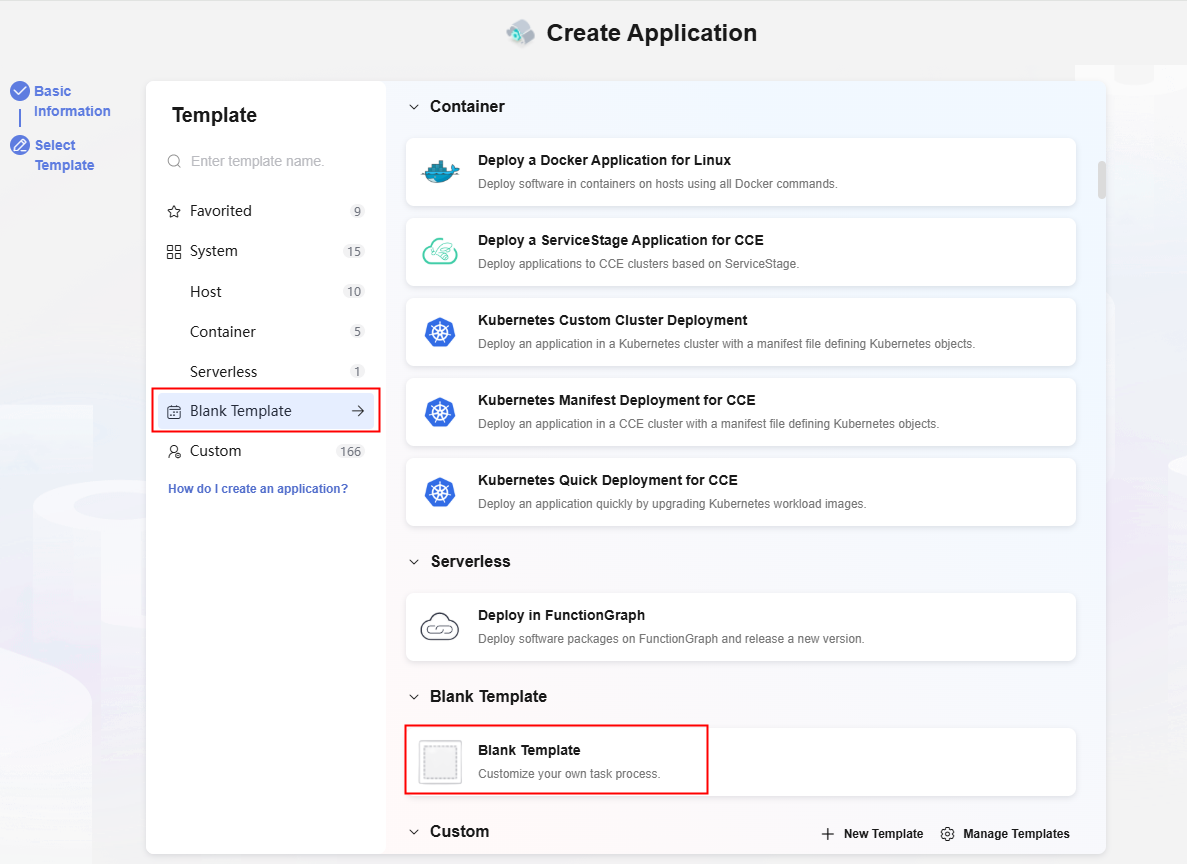Collapse the Blank Template section
Viewport: 1187px width, 864px height.
414,697
